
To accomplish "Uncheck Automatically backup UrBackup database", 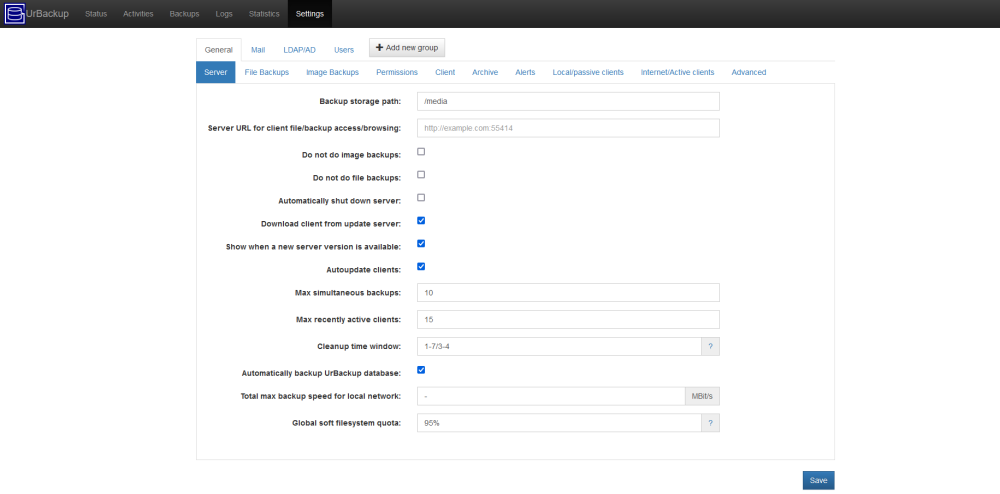I will pos(421,370).
